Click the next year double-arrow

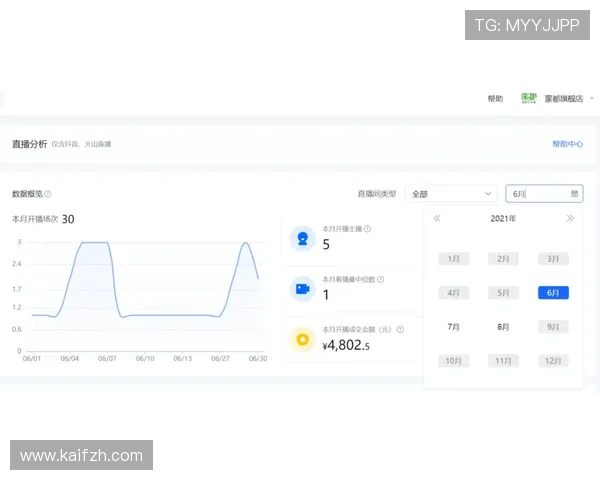click(570, 218)
